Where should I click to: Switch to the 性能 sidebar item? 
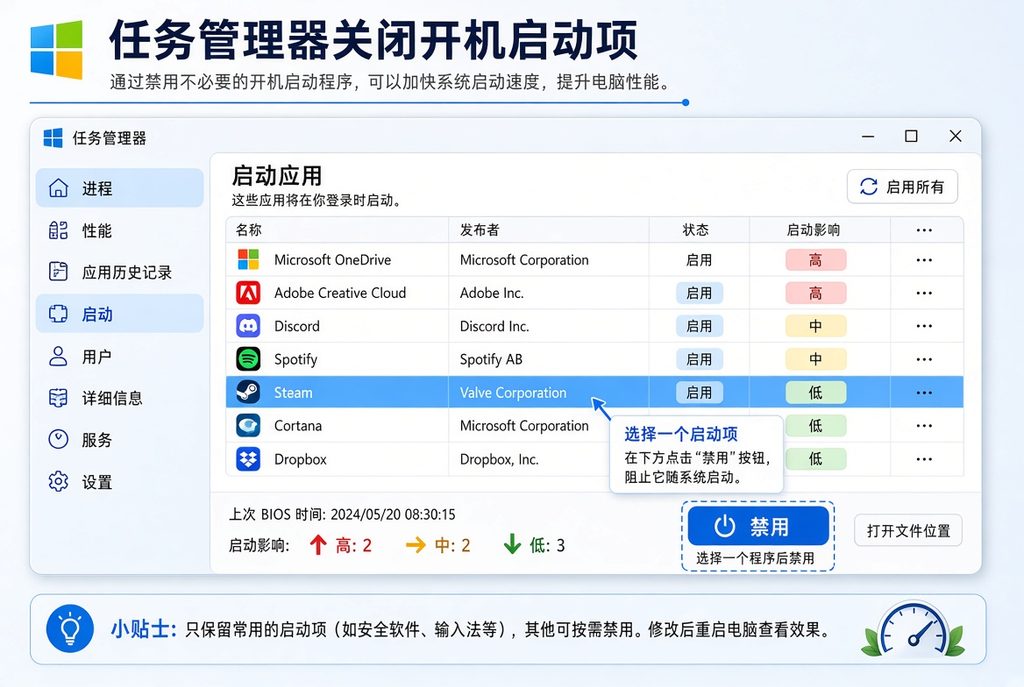pyautogui.click(x=120, y=231)
